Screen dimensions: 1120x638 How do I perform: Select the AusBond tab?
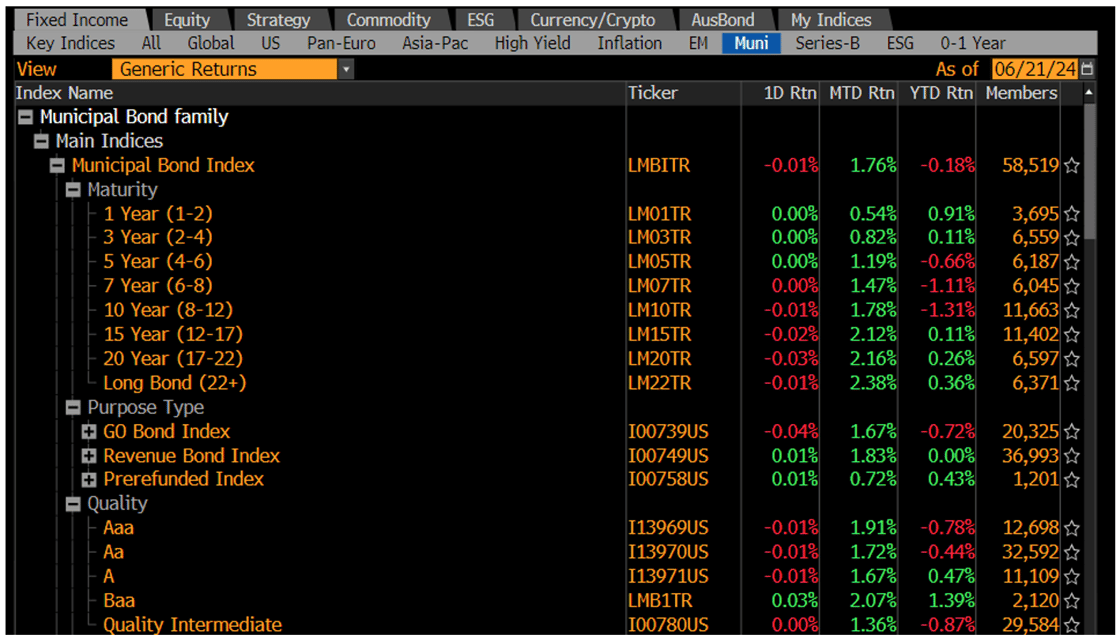point(723,19)
